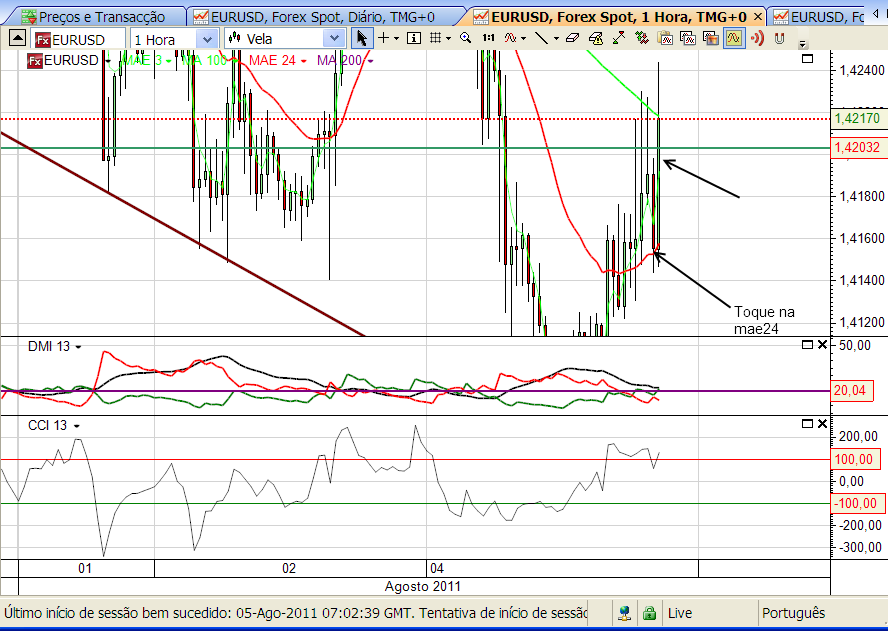
Task: Click the green and red candles marker icon
Action: [642, 39]
